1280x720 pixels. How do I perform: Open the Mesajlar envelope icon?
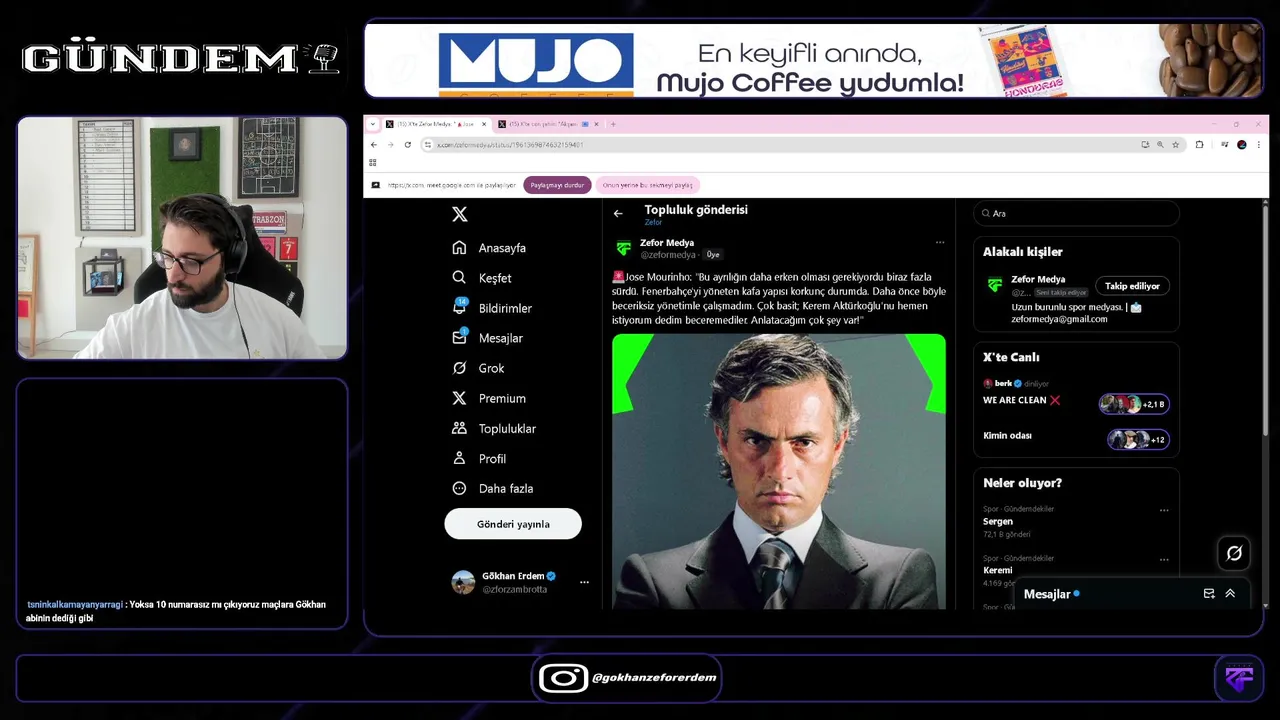[x=459, y=338]
